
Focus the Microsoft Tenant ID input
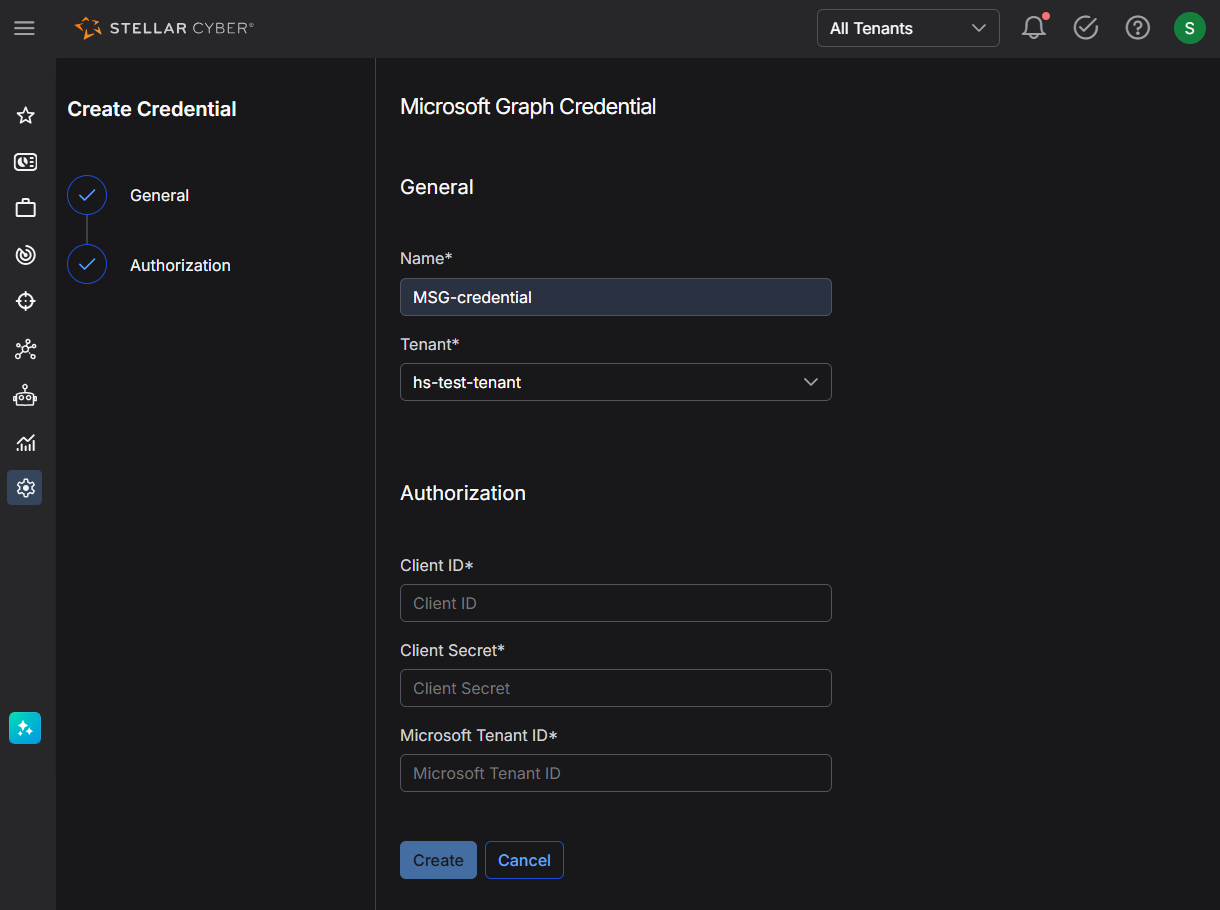point(616,773)
